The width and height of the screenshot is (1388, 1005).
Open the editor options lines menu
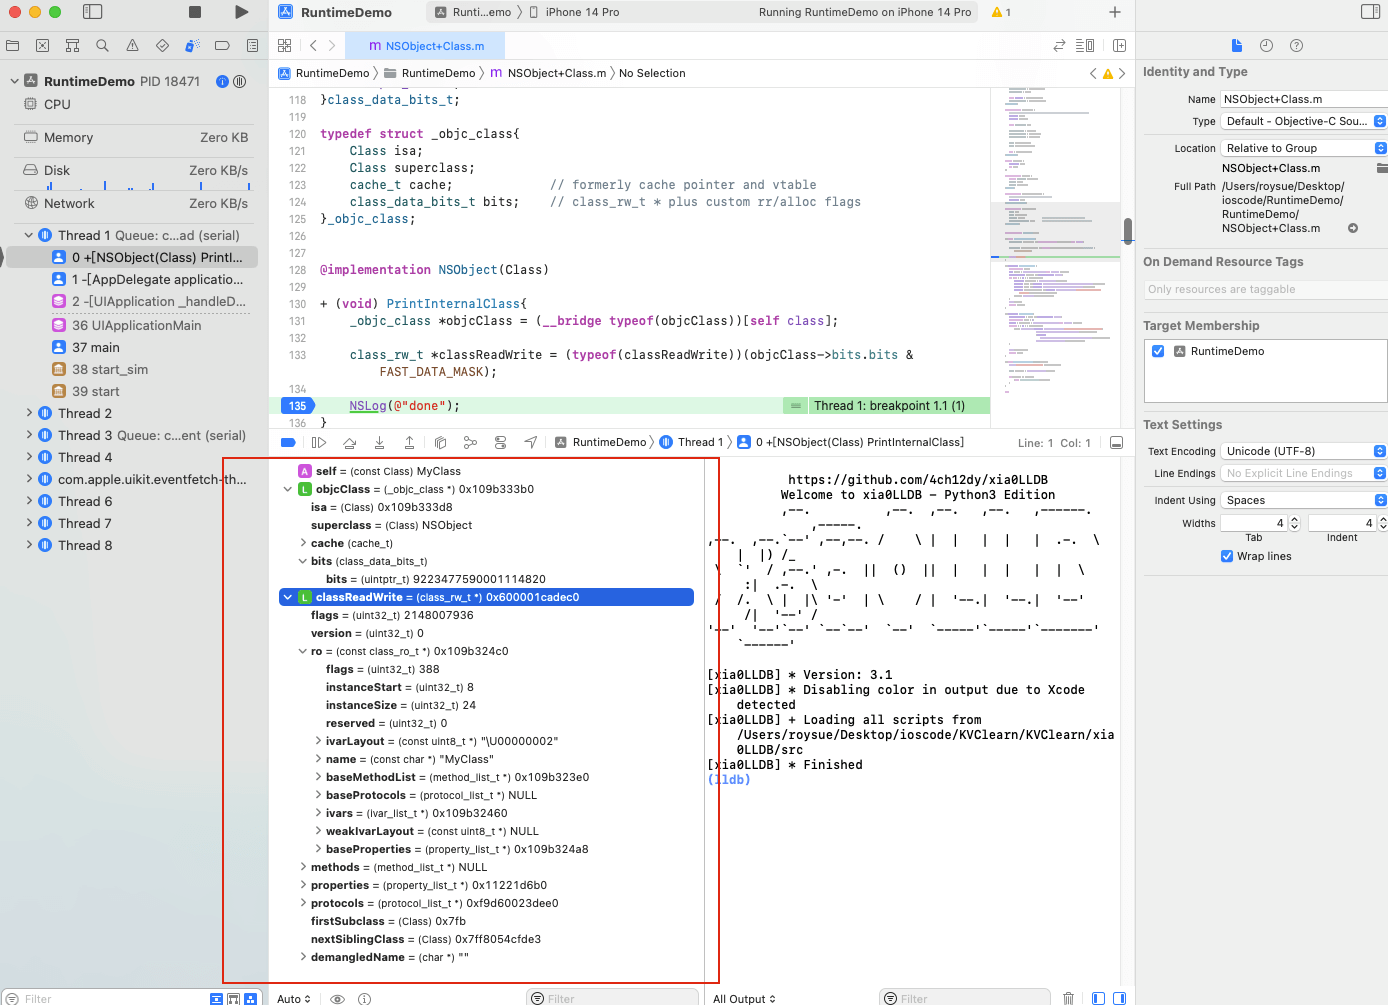pos(1085,46)
